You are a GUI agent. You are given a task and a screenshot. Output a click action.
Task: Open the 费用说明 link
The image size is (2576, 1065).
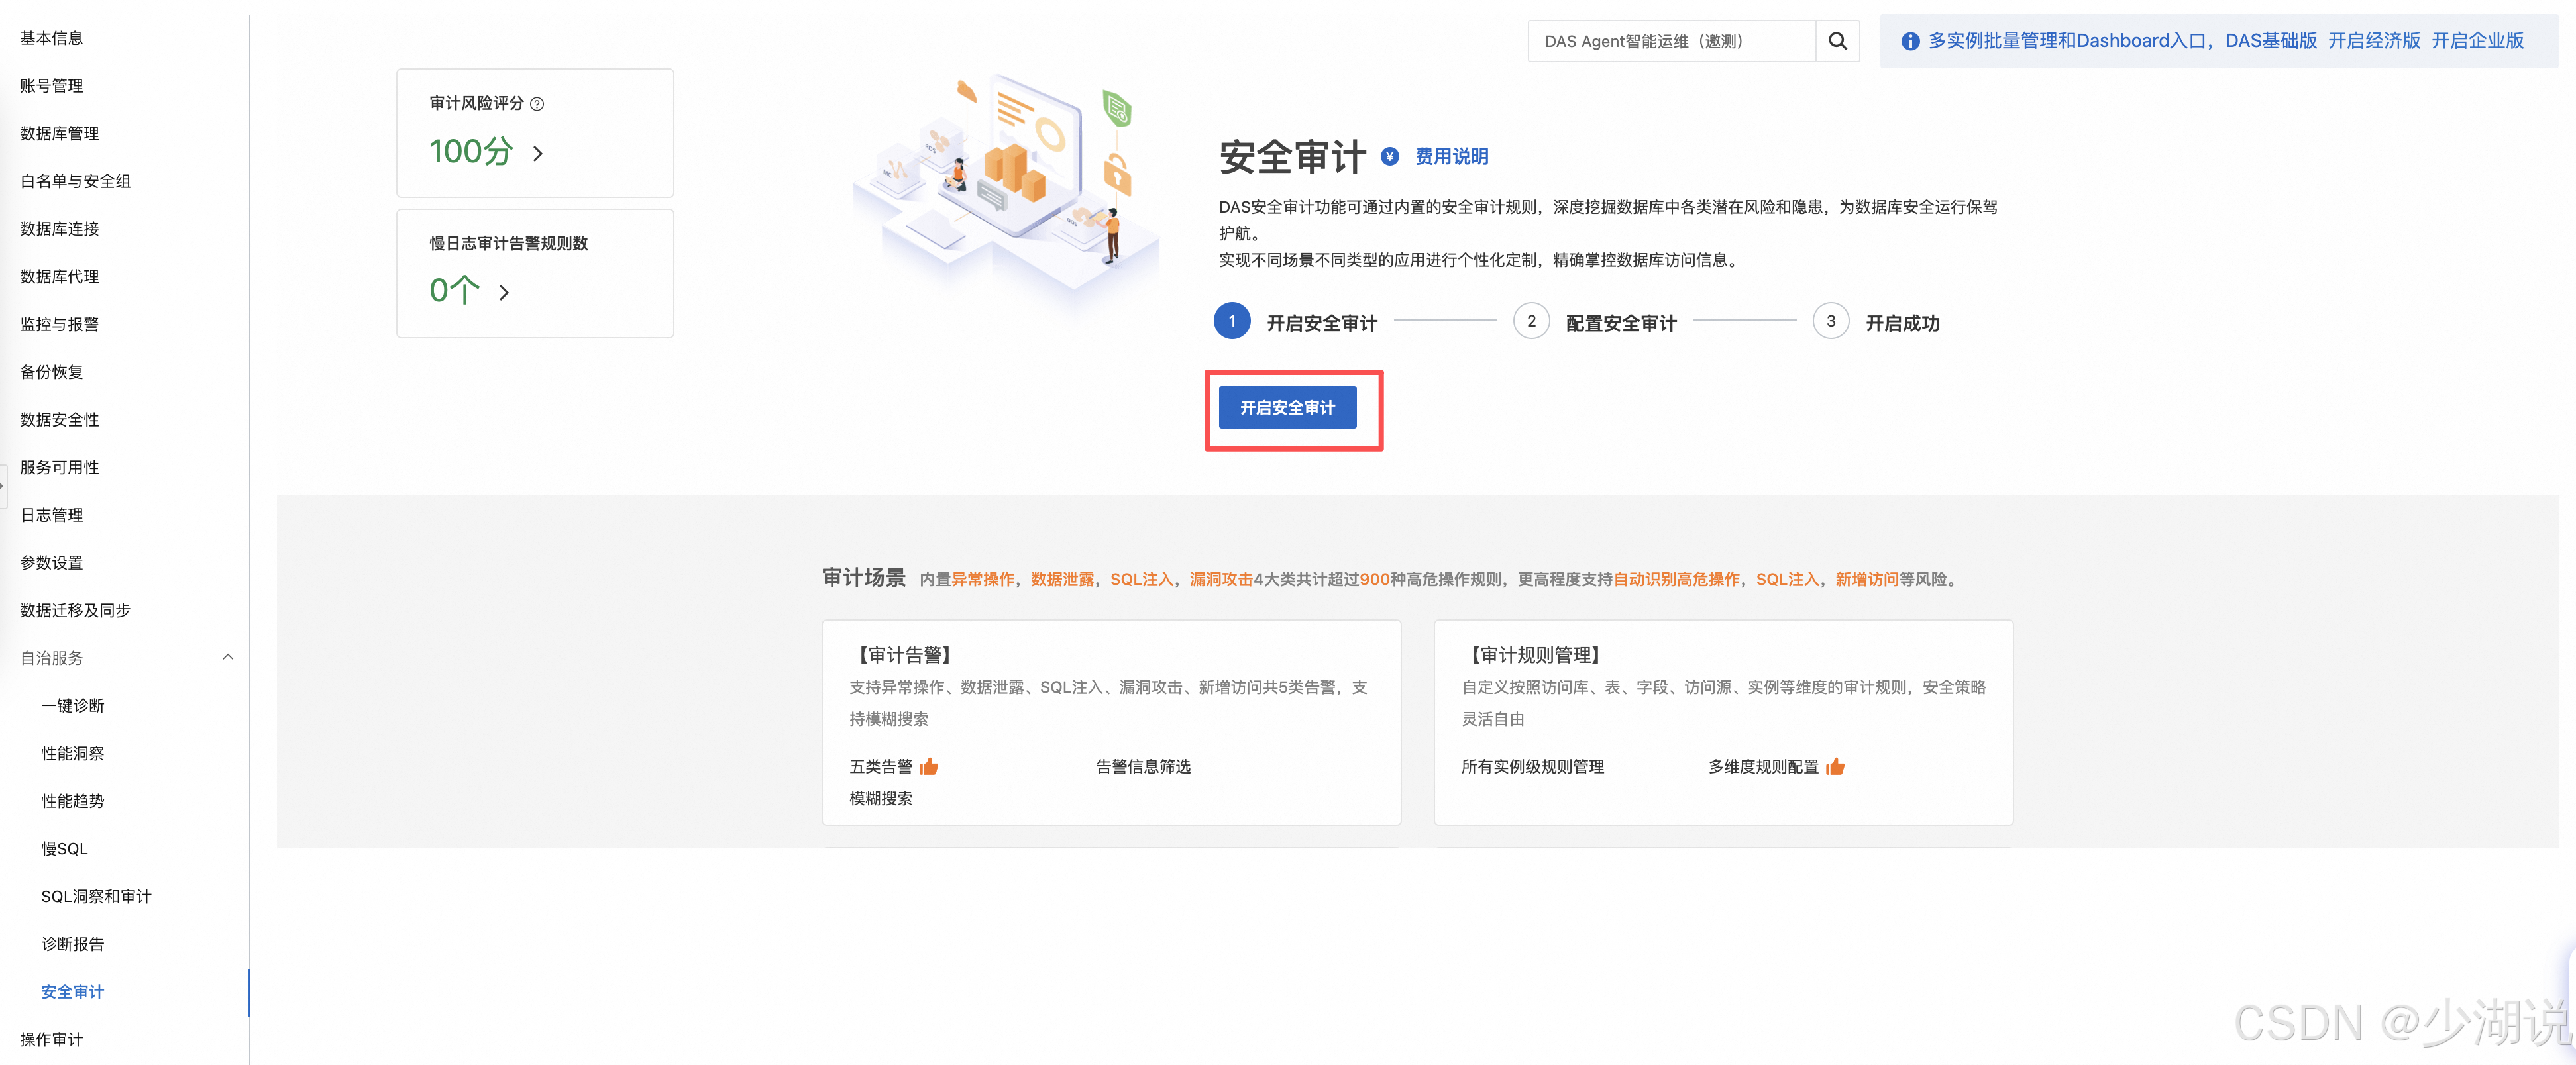1451,157
